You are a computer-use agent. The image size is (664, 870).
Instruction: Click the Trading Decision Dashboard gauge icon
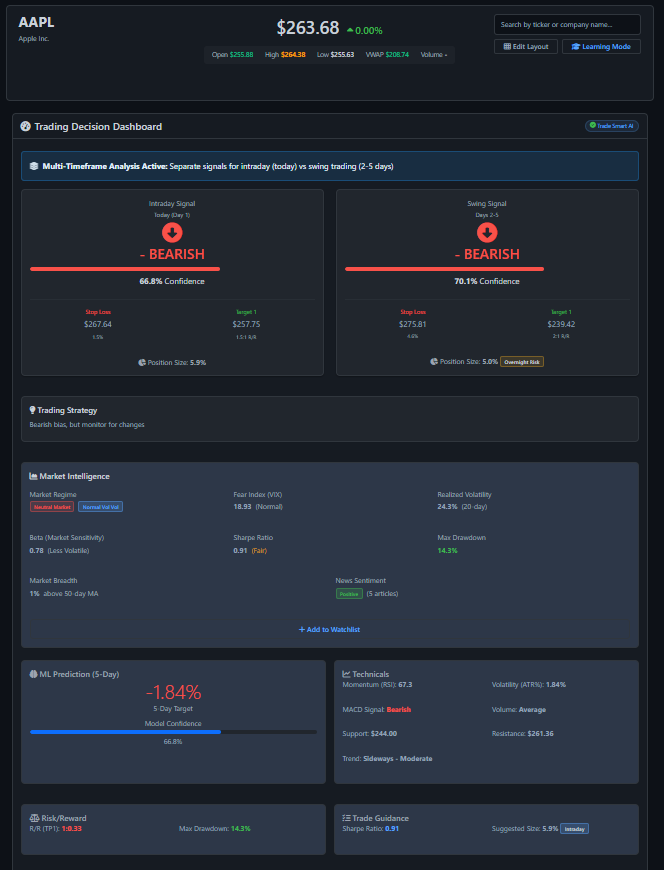[25, 127]
